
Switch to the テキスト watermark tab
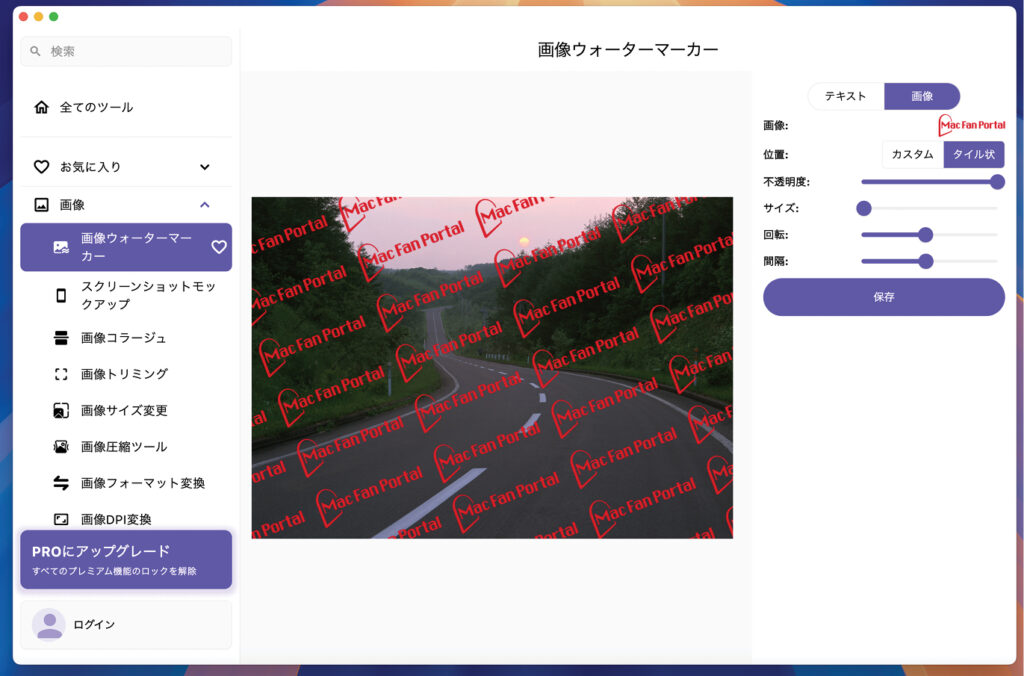tap(846, 96)
